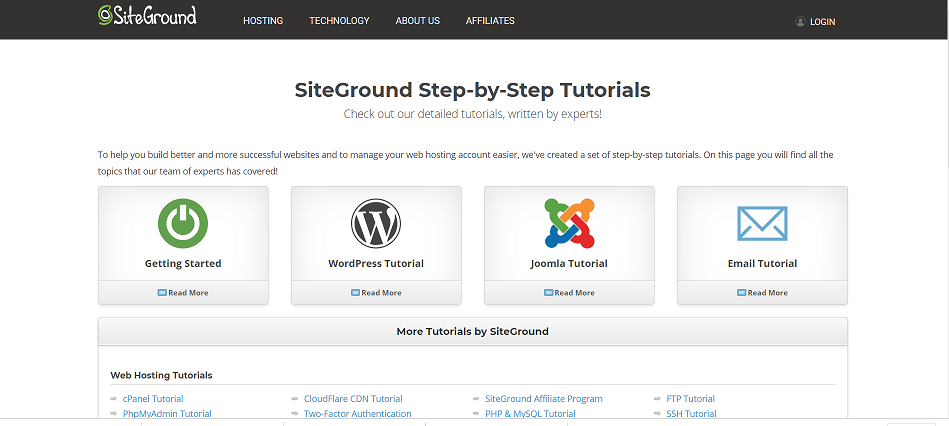Click Read More under Email Tutorial
949x426 pixels.
[x=767, y=293]
